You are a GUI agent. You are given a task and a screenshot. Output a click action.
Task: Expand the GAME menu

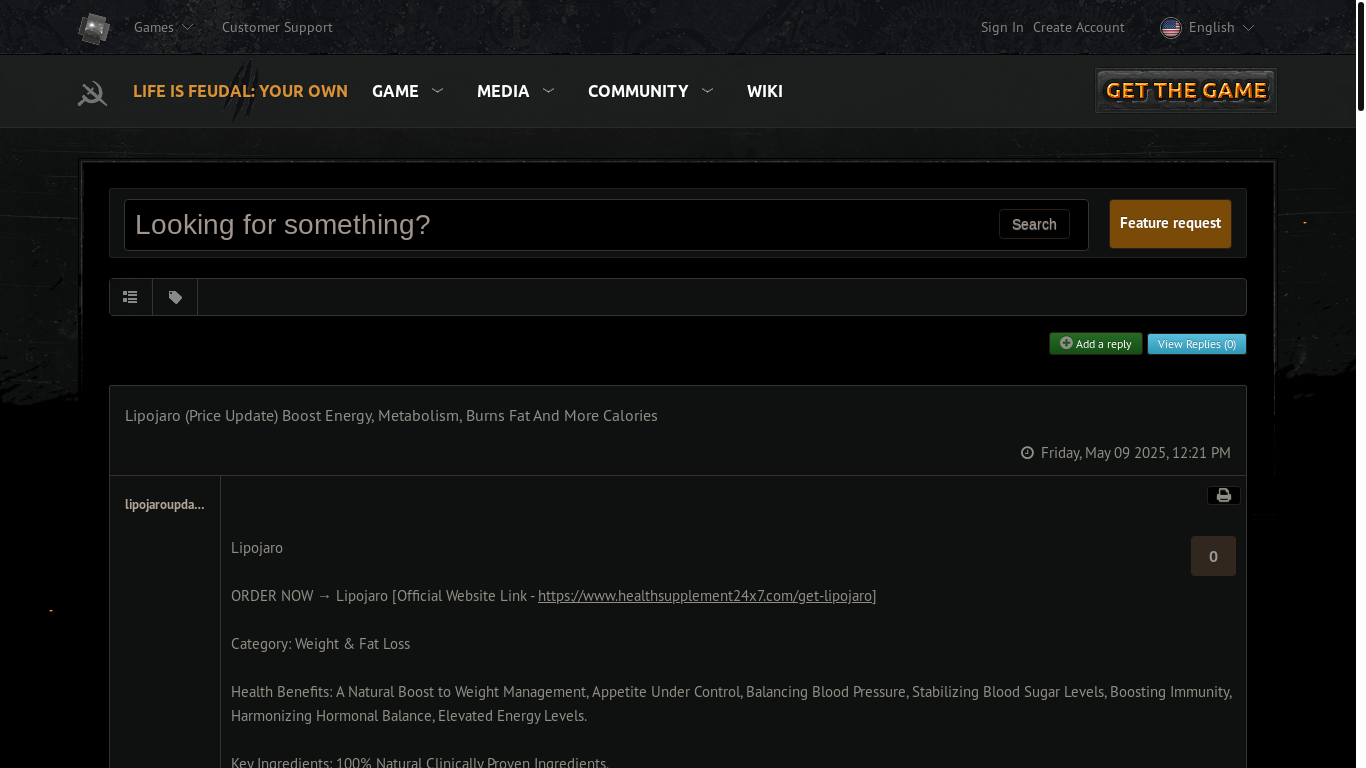point(407,91)
